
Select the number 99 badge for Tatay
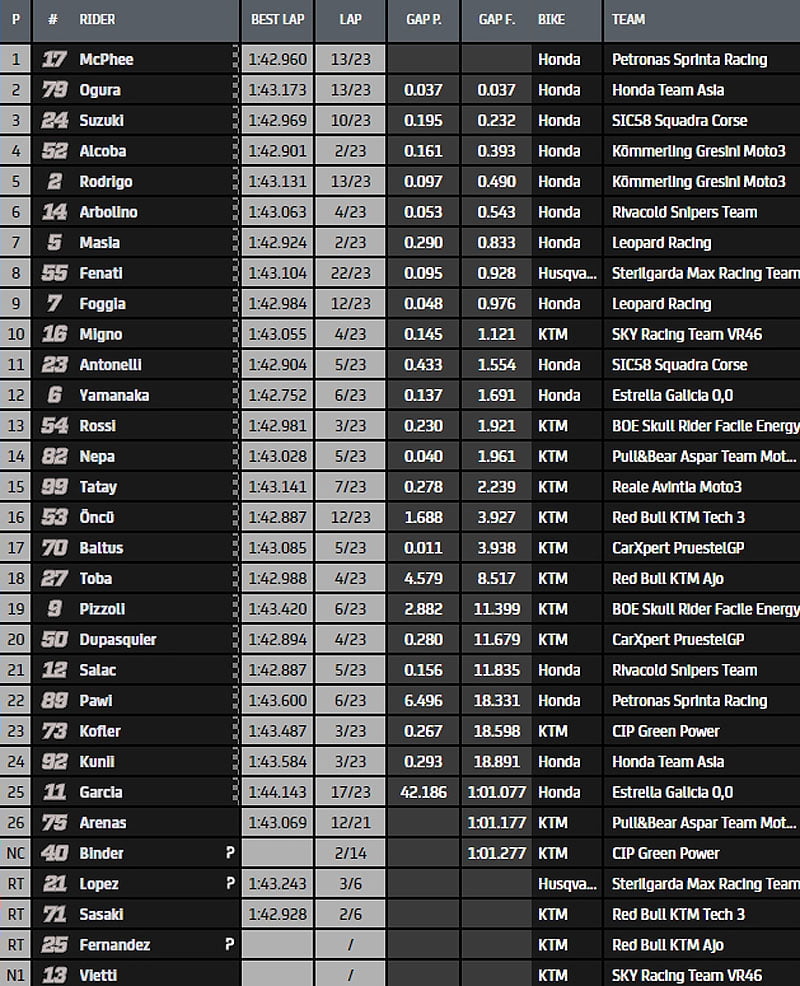pyautogui.click(x=54, y=487)
